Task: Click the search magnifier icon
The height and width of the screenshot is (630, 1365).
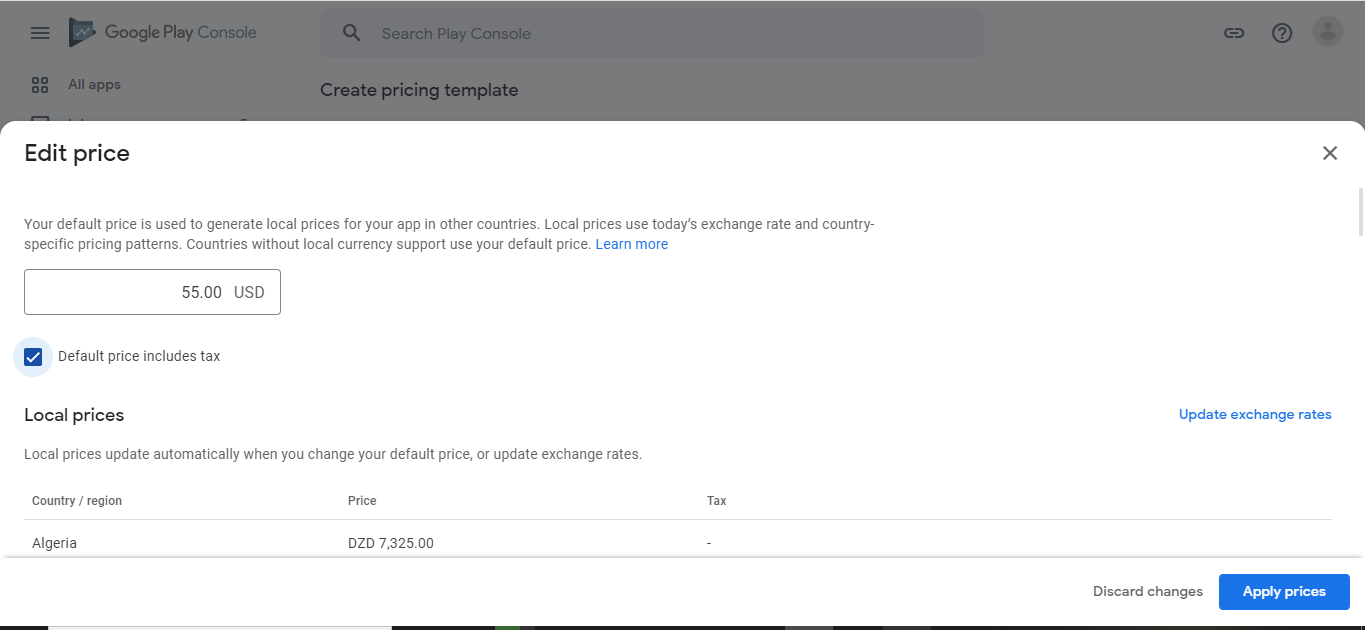Action: [351, 33]
